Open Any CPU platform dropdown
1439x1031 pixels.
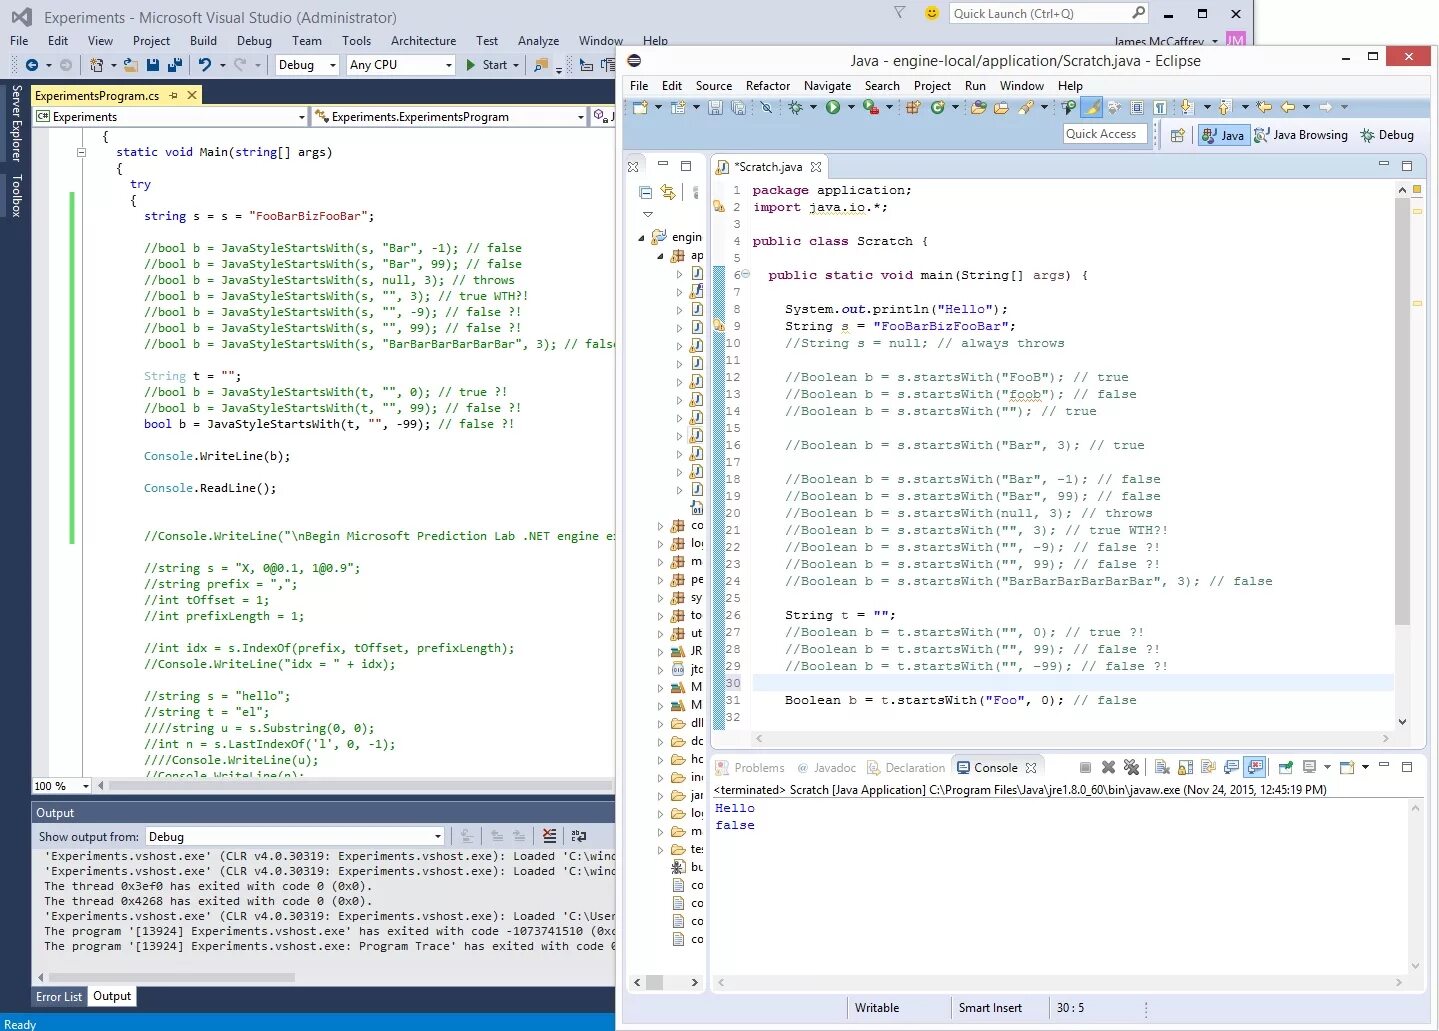click(400, 65)
